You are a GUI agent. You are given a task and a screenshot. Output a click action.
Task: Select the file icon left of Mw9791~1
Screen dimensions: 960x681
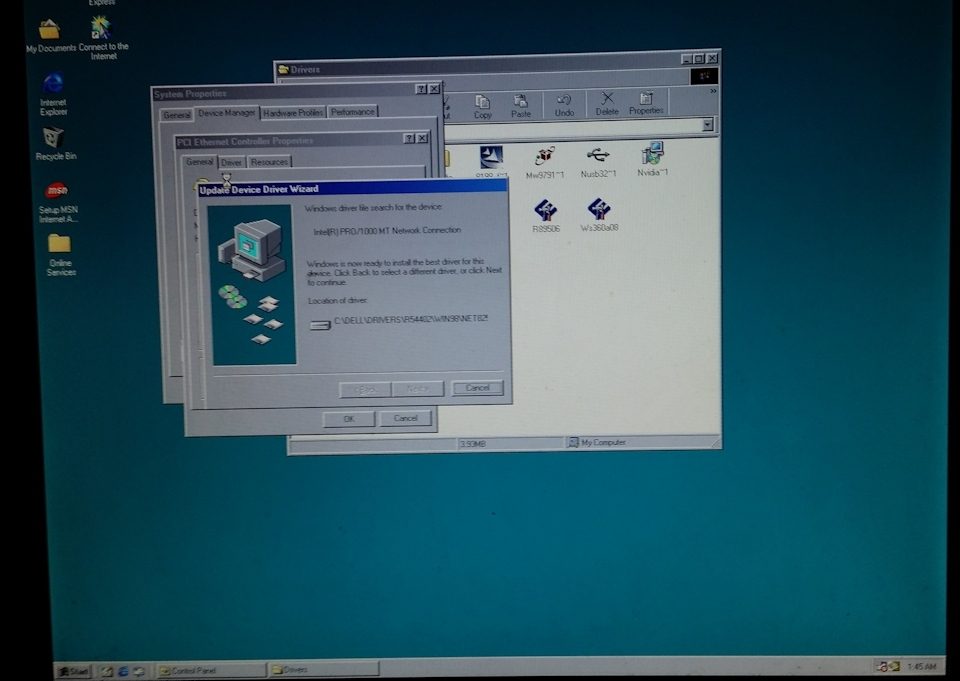[x=491, y=160]
